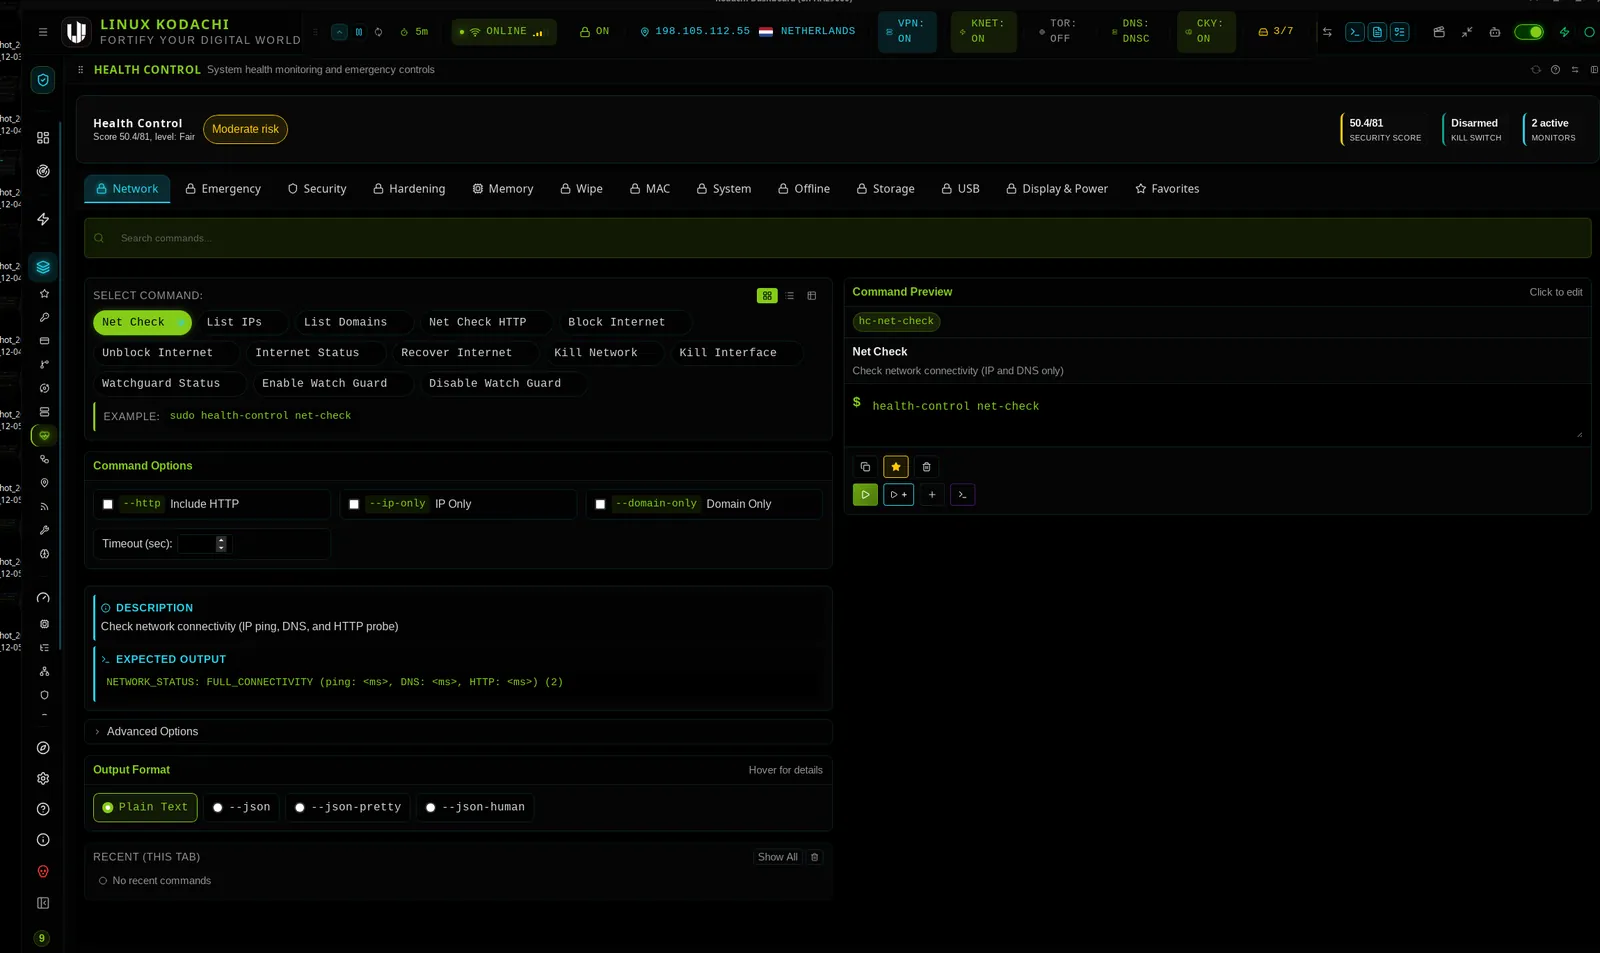Click the VPN ON status indicator

pos(907,32)
